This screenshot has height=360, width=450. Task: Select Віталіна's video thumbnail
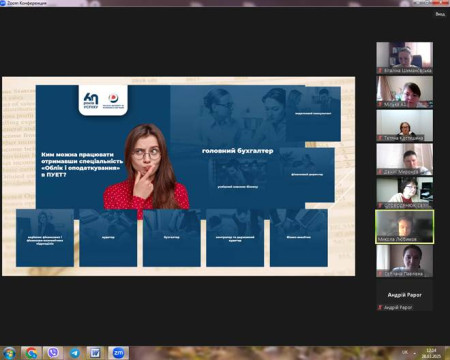[x=405, y=58]
